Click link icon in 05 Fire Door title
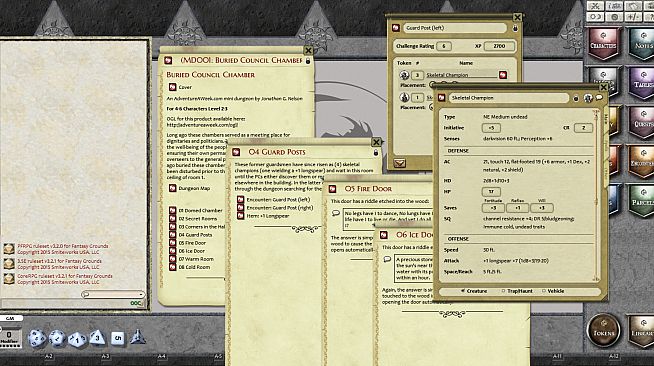This screenshot has width=654, height=366. click(332, 189)
